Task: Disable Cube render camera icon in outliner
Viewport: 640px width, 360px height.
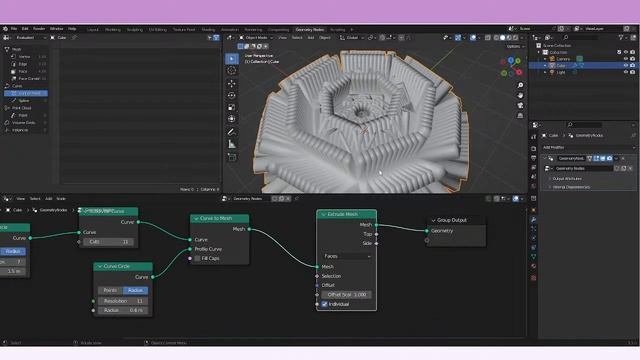Action: coord(632,65)
